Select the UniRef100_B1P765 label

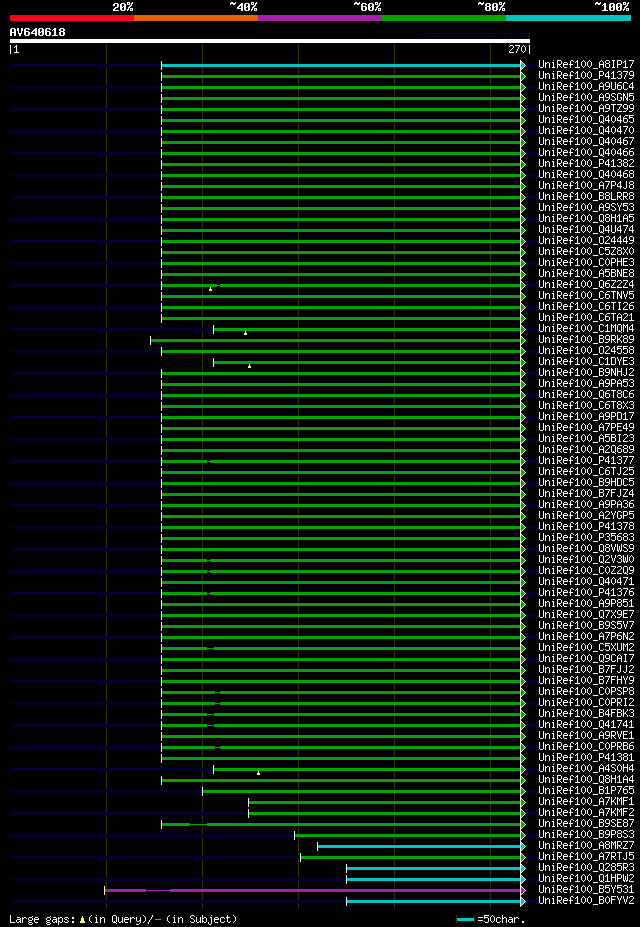(586, 792)
